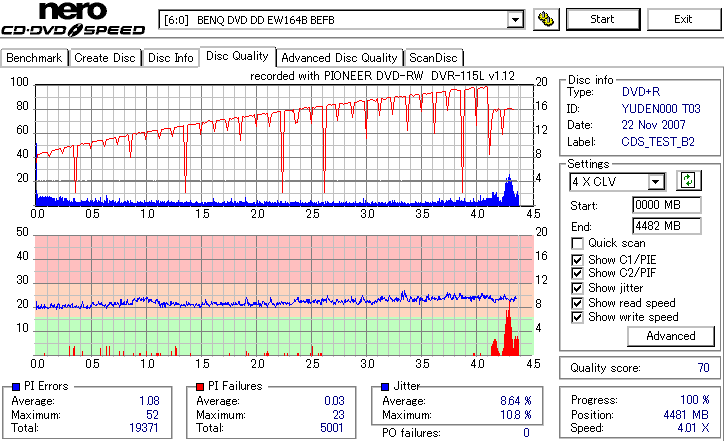Uncheck Show C2/PIF
724x441 pixels.
(577, 273)
